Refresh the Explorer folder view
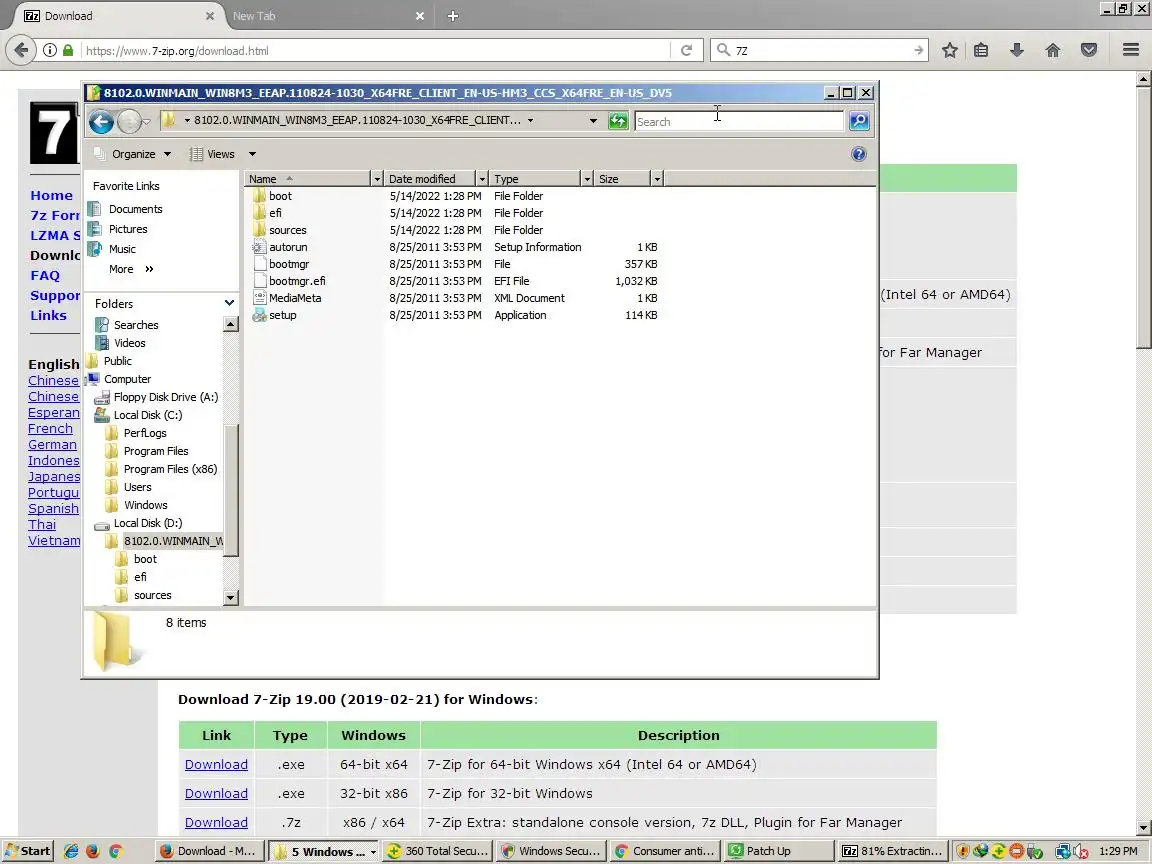Screen dimensions: 1152x864 pos(619,121)
